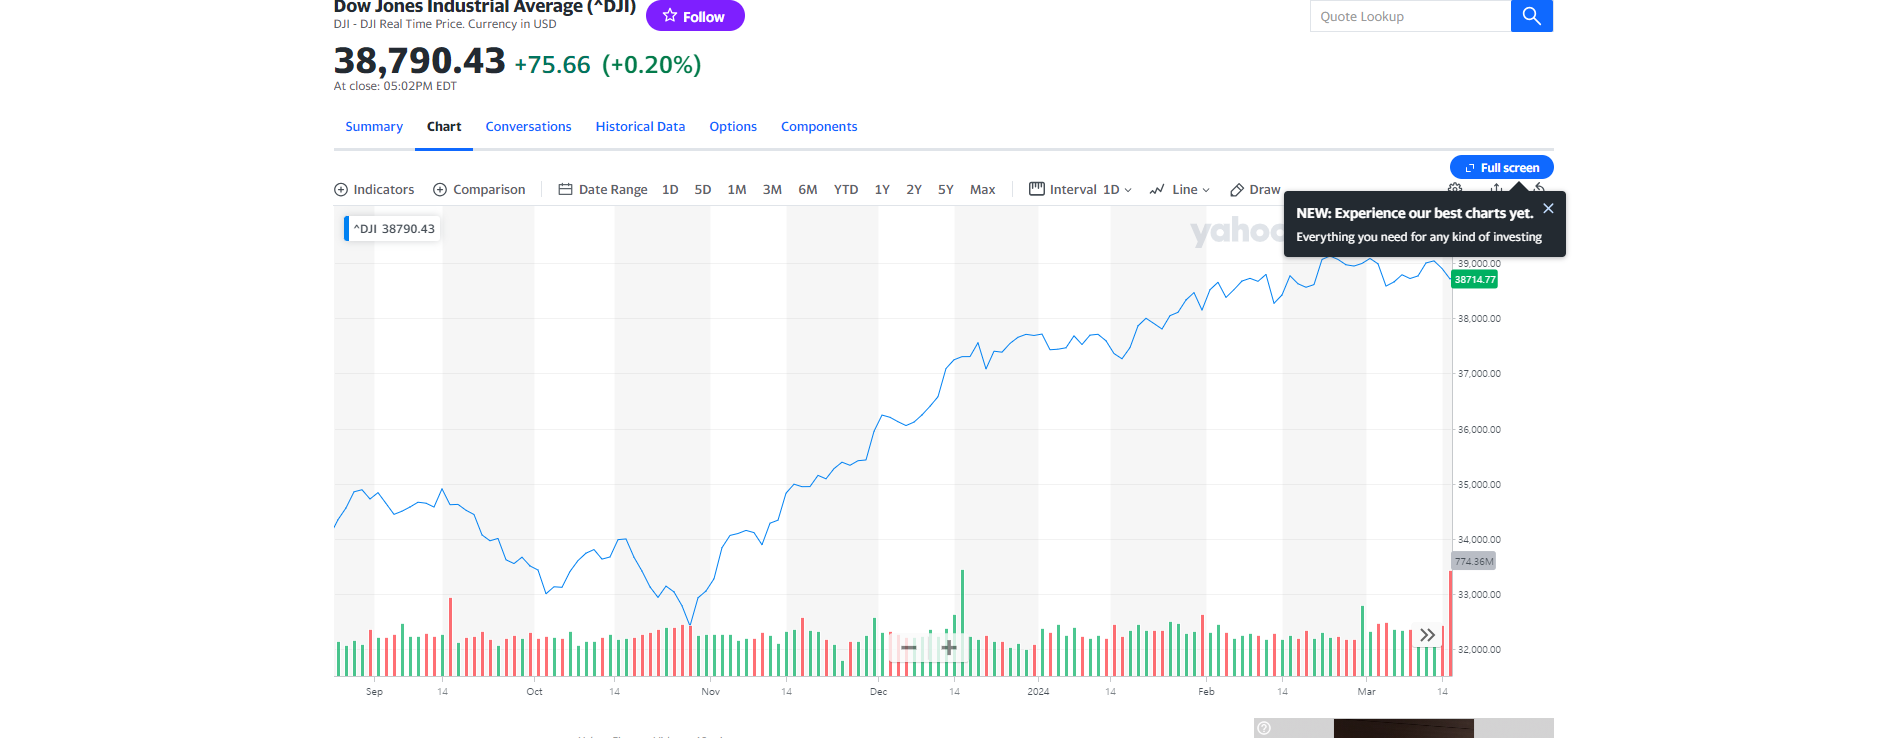Screen dimensions: 1887x738
Task: Activate the Draw pencil tool
Action: pos(1255,189)
